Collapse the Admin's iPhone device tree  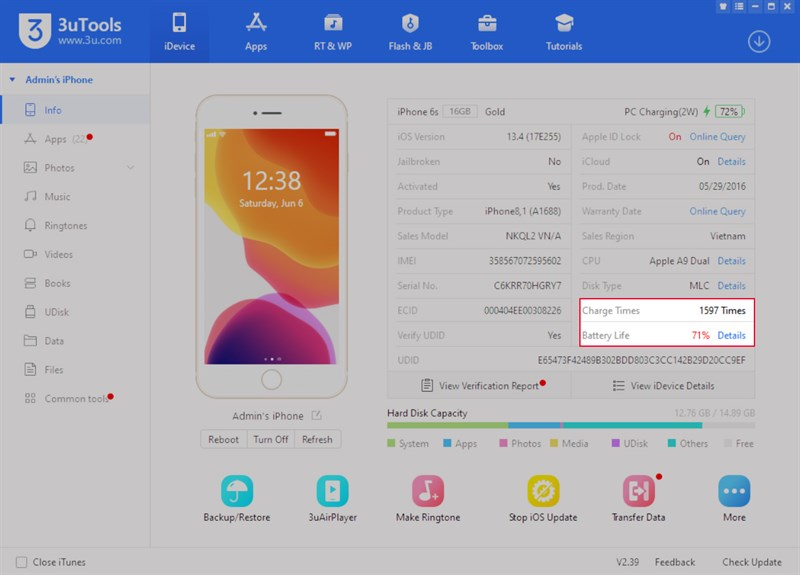(12, 80)
